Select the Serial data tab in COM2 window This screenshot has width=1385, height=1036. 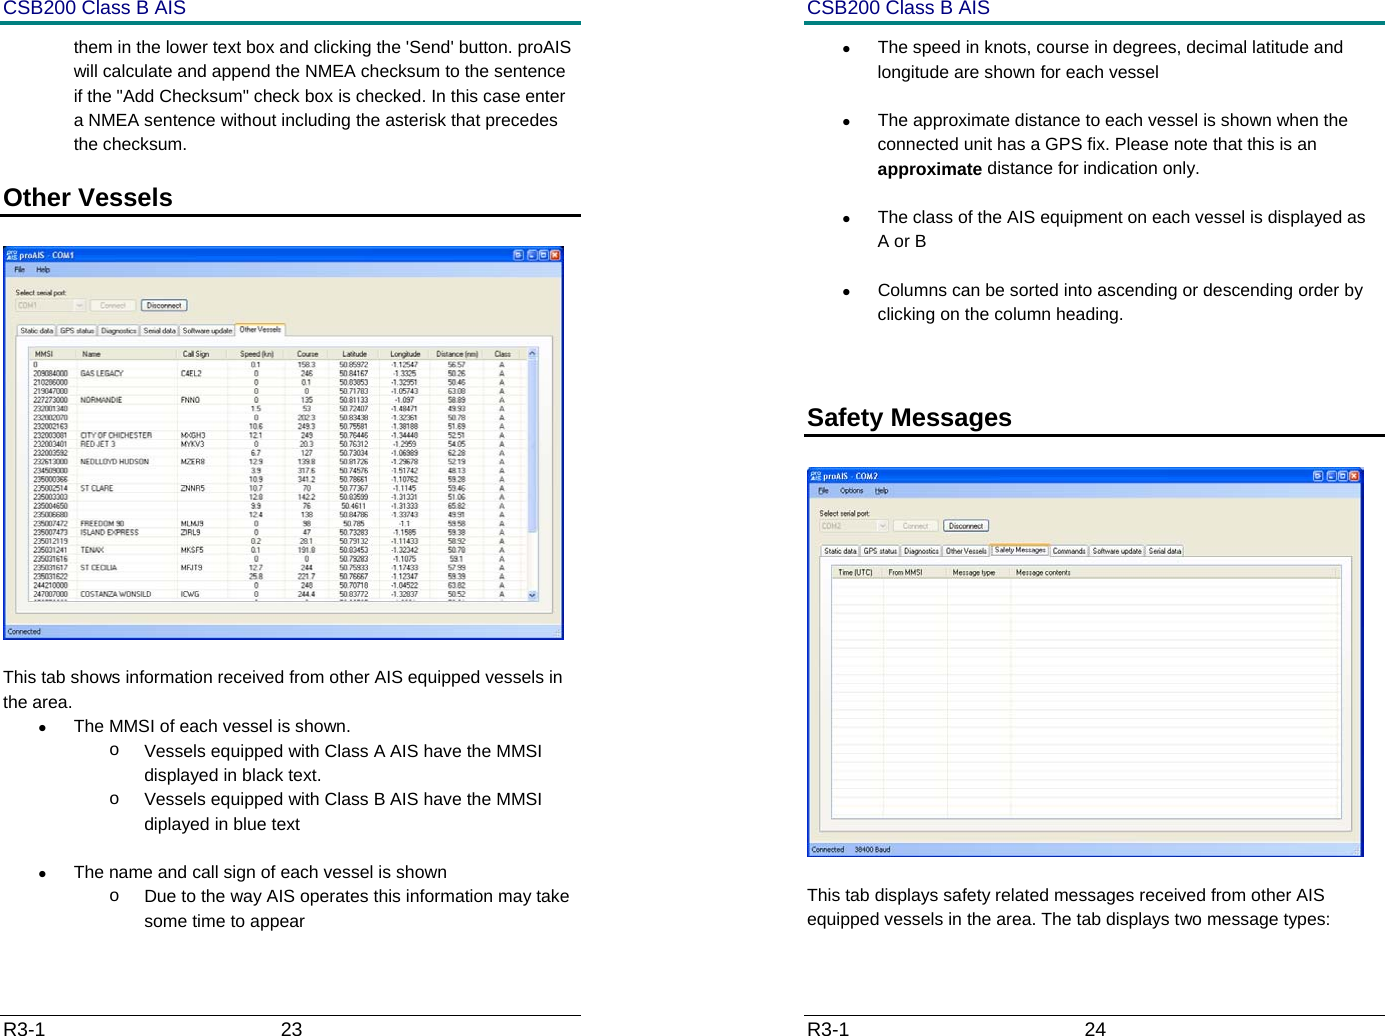(x=1164, y=551)
